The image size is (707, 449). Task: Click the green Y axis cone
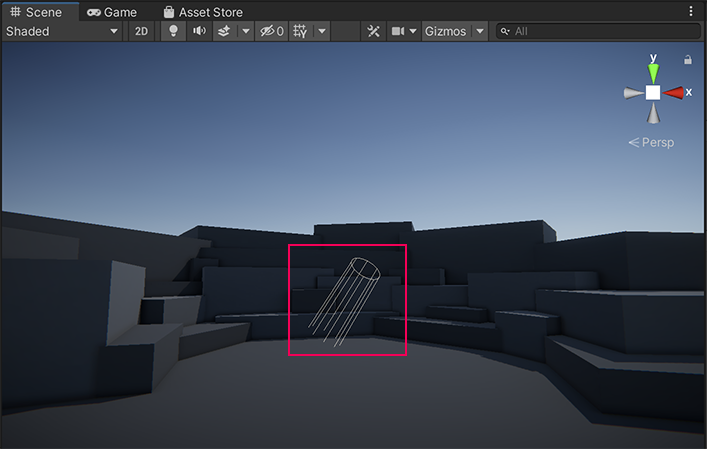653,71
